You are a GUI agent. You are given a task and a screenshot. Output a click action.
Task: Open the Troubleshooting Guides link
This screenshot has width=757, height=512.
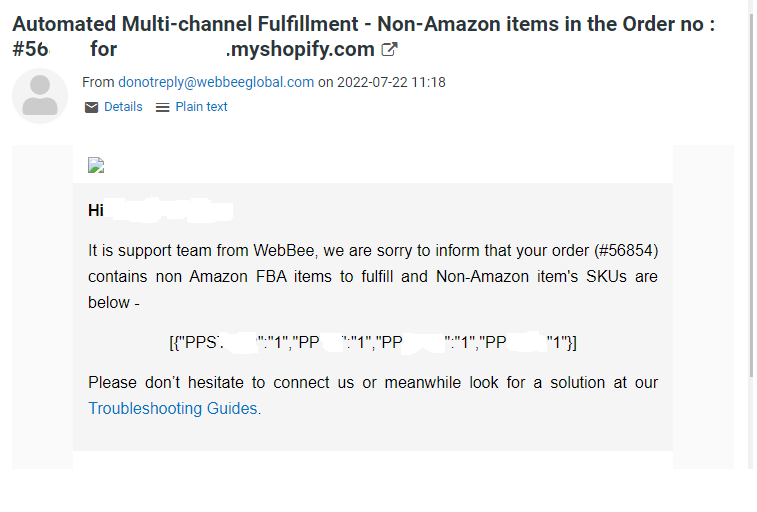coord(173,408)
